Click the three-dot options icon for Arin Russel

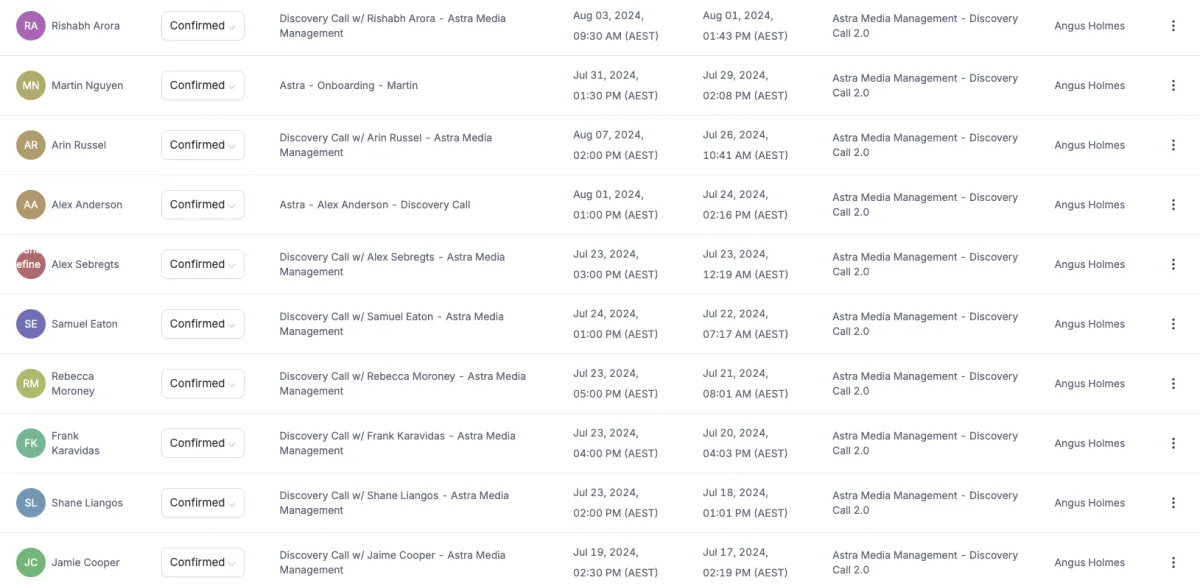tap(1173, 145)
